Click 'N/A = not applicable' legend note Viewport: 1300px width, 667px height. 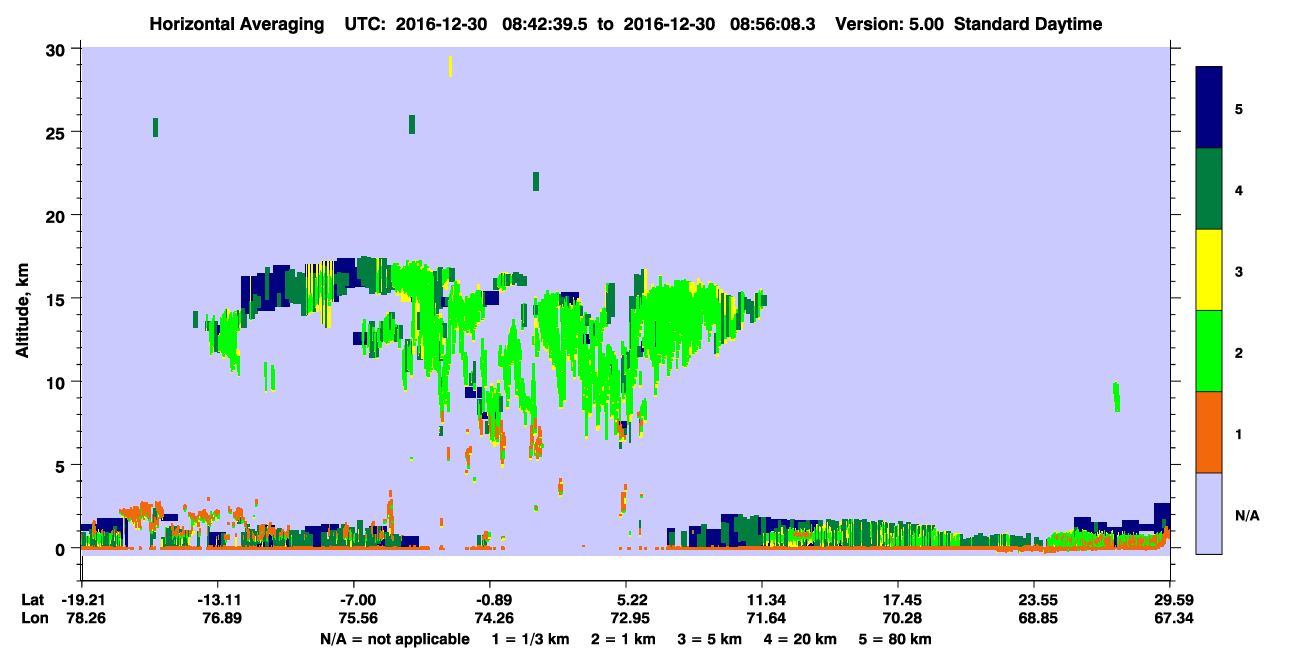tap(394, 639)
